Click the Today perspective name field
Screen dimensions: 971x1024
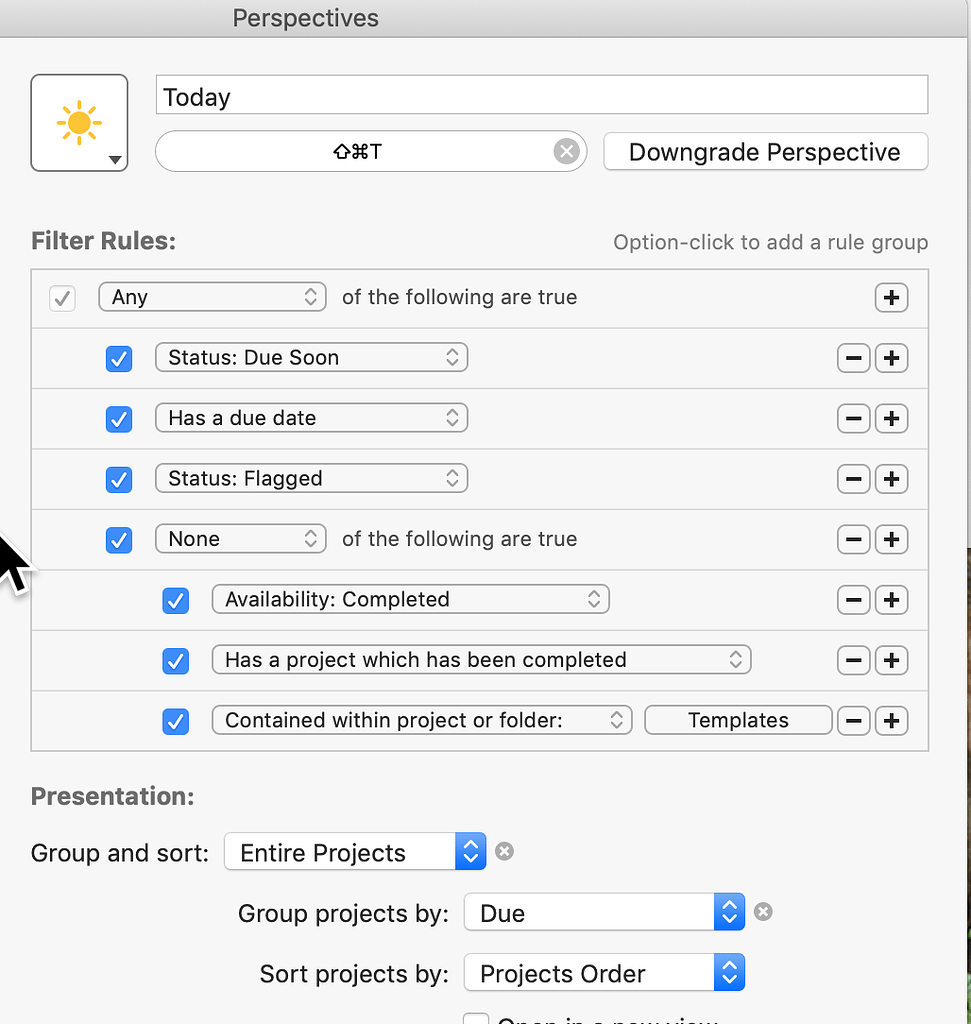click(541, 95)
